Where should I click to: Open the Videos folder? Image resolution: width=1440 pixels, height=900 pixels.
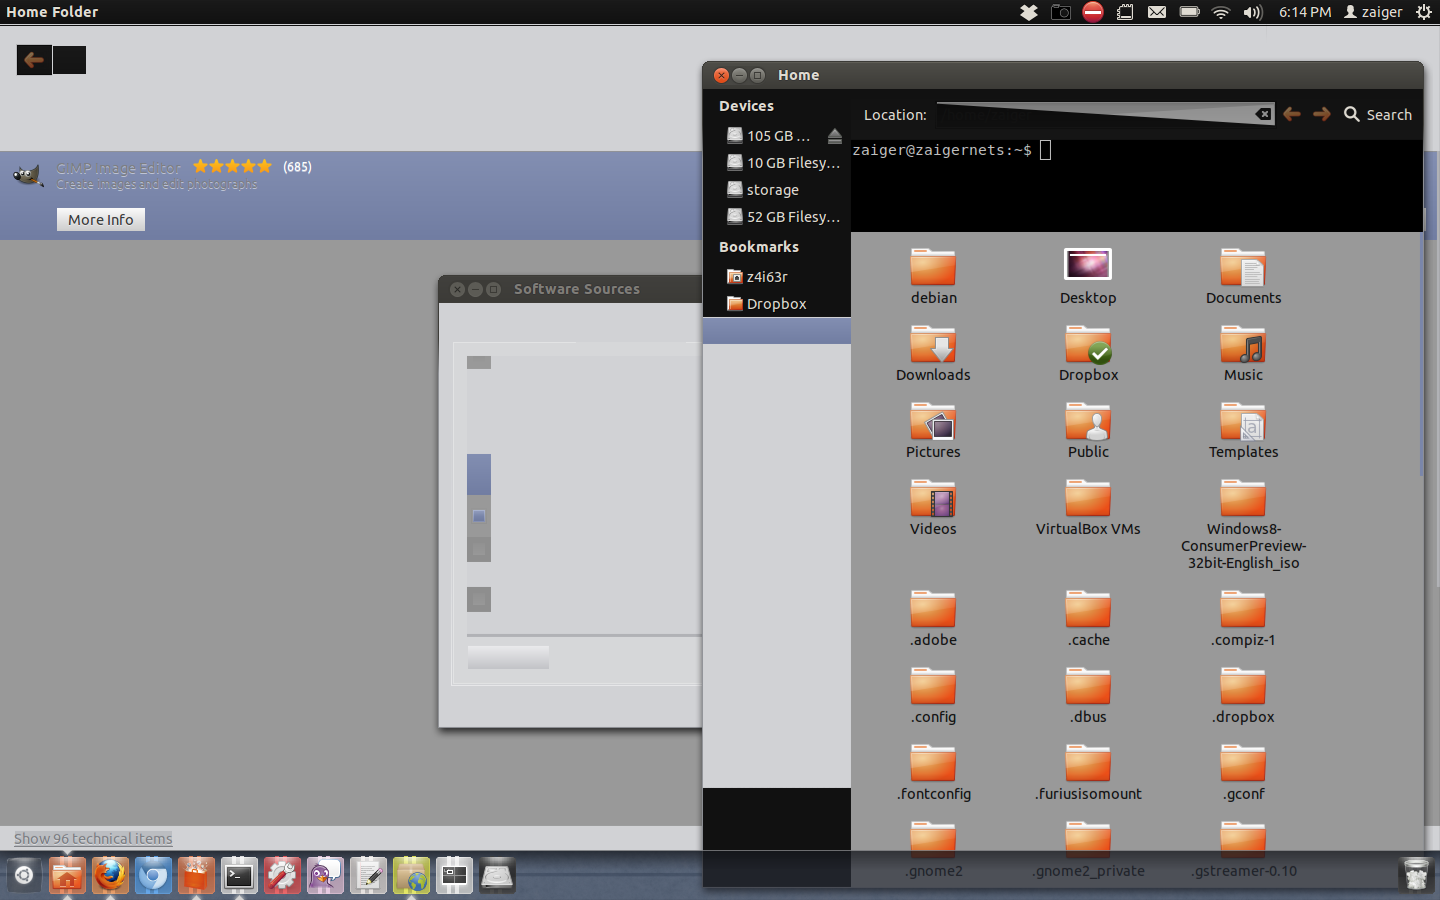tap(933, 508)
